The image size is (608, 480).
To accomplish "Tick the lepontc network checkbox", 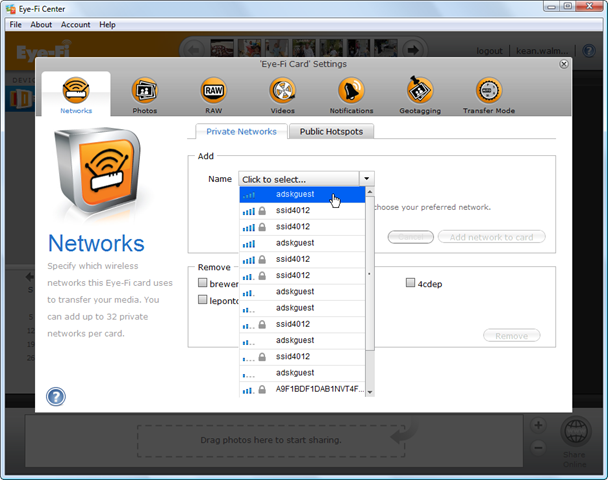I will 203,299.
